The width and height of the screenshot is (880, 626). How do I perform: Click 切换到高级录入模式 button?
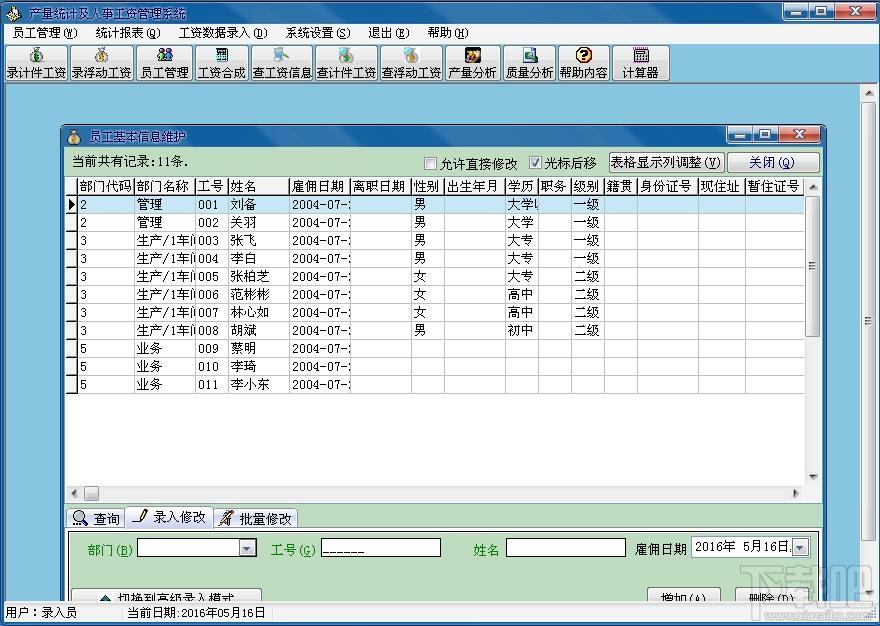coord(167,595)
